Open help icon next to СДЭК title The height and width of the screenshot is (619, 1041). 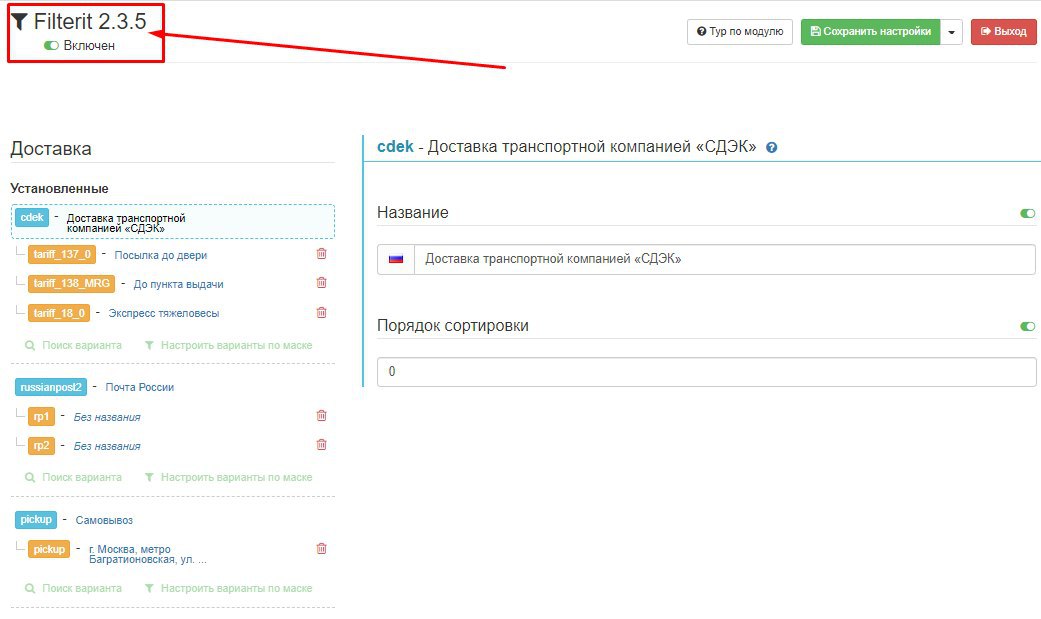pyautogui.click(x=771, y=147)
